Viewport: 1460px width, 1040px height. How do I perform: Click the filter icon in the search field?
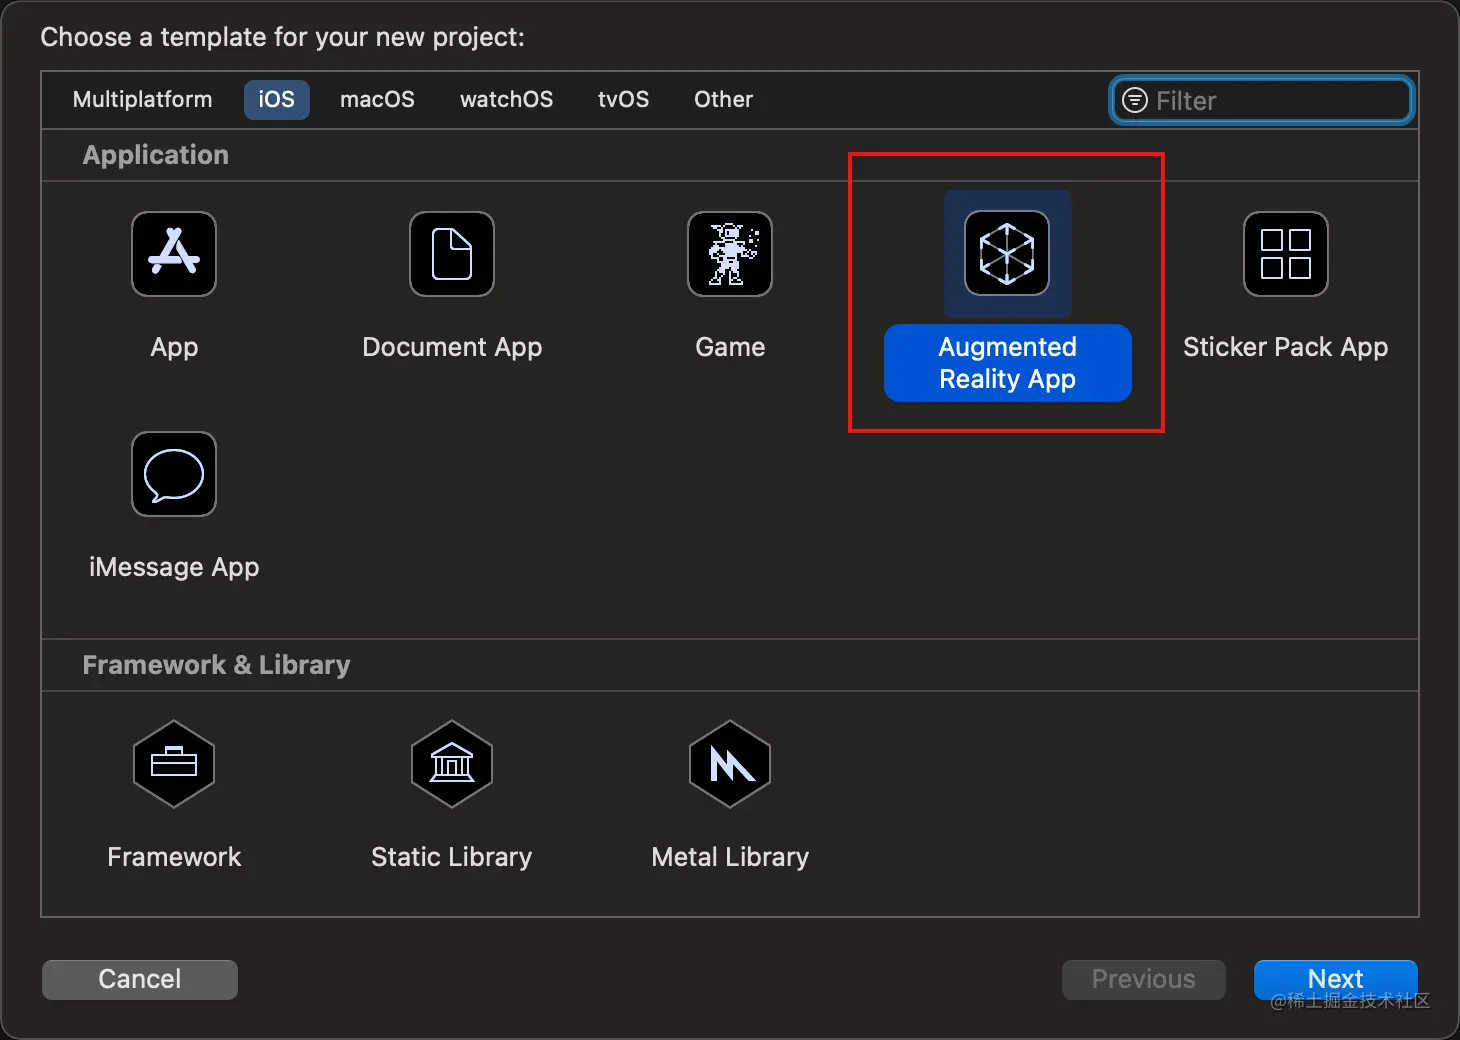(x=1135, y=100)
